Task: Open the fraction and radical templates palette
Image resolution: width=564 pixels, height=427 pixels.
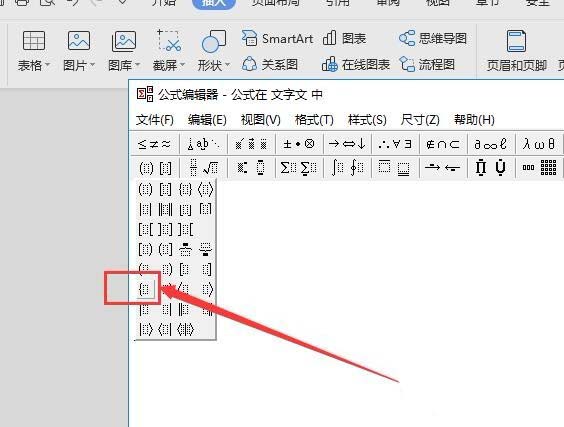Action: [x=203, y=168]
